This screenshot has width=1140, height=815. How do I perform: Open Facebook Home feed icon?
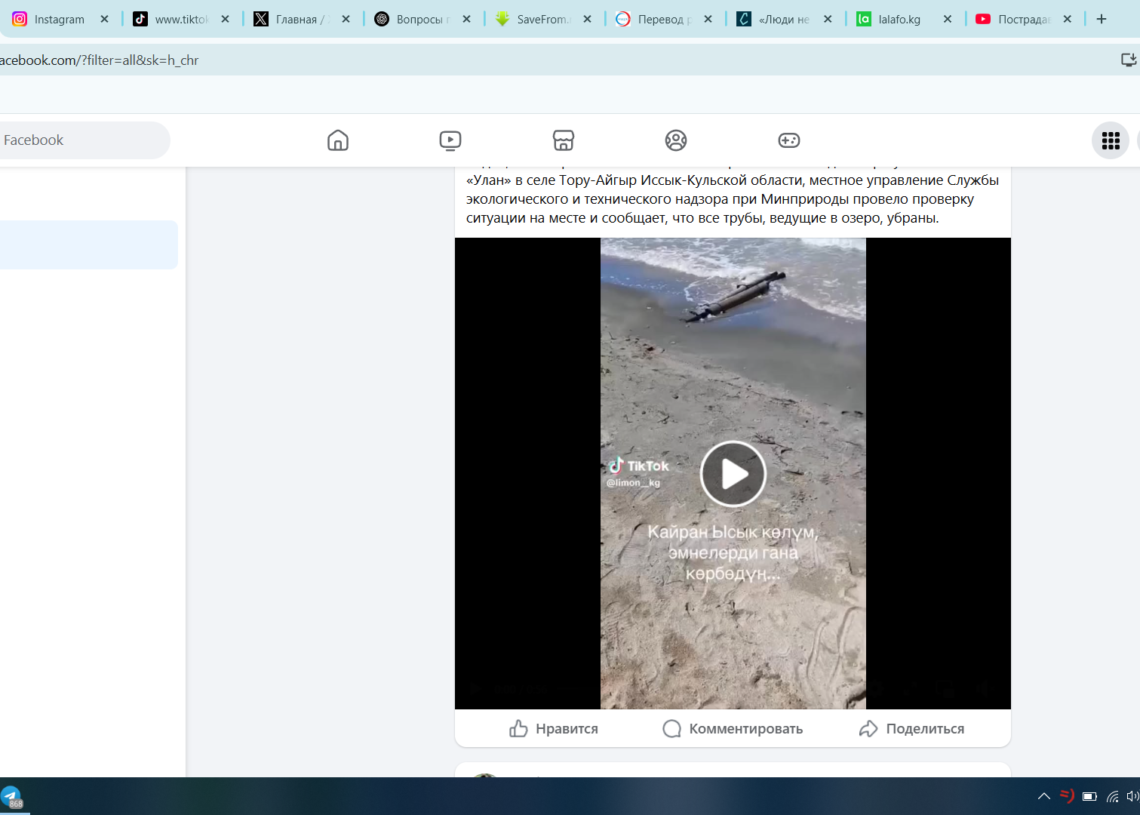click(x=338, y=140)
